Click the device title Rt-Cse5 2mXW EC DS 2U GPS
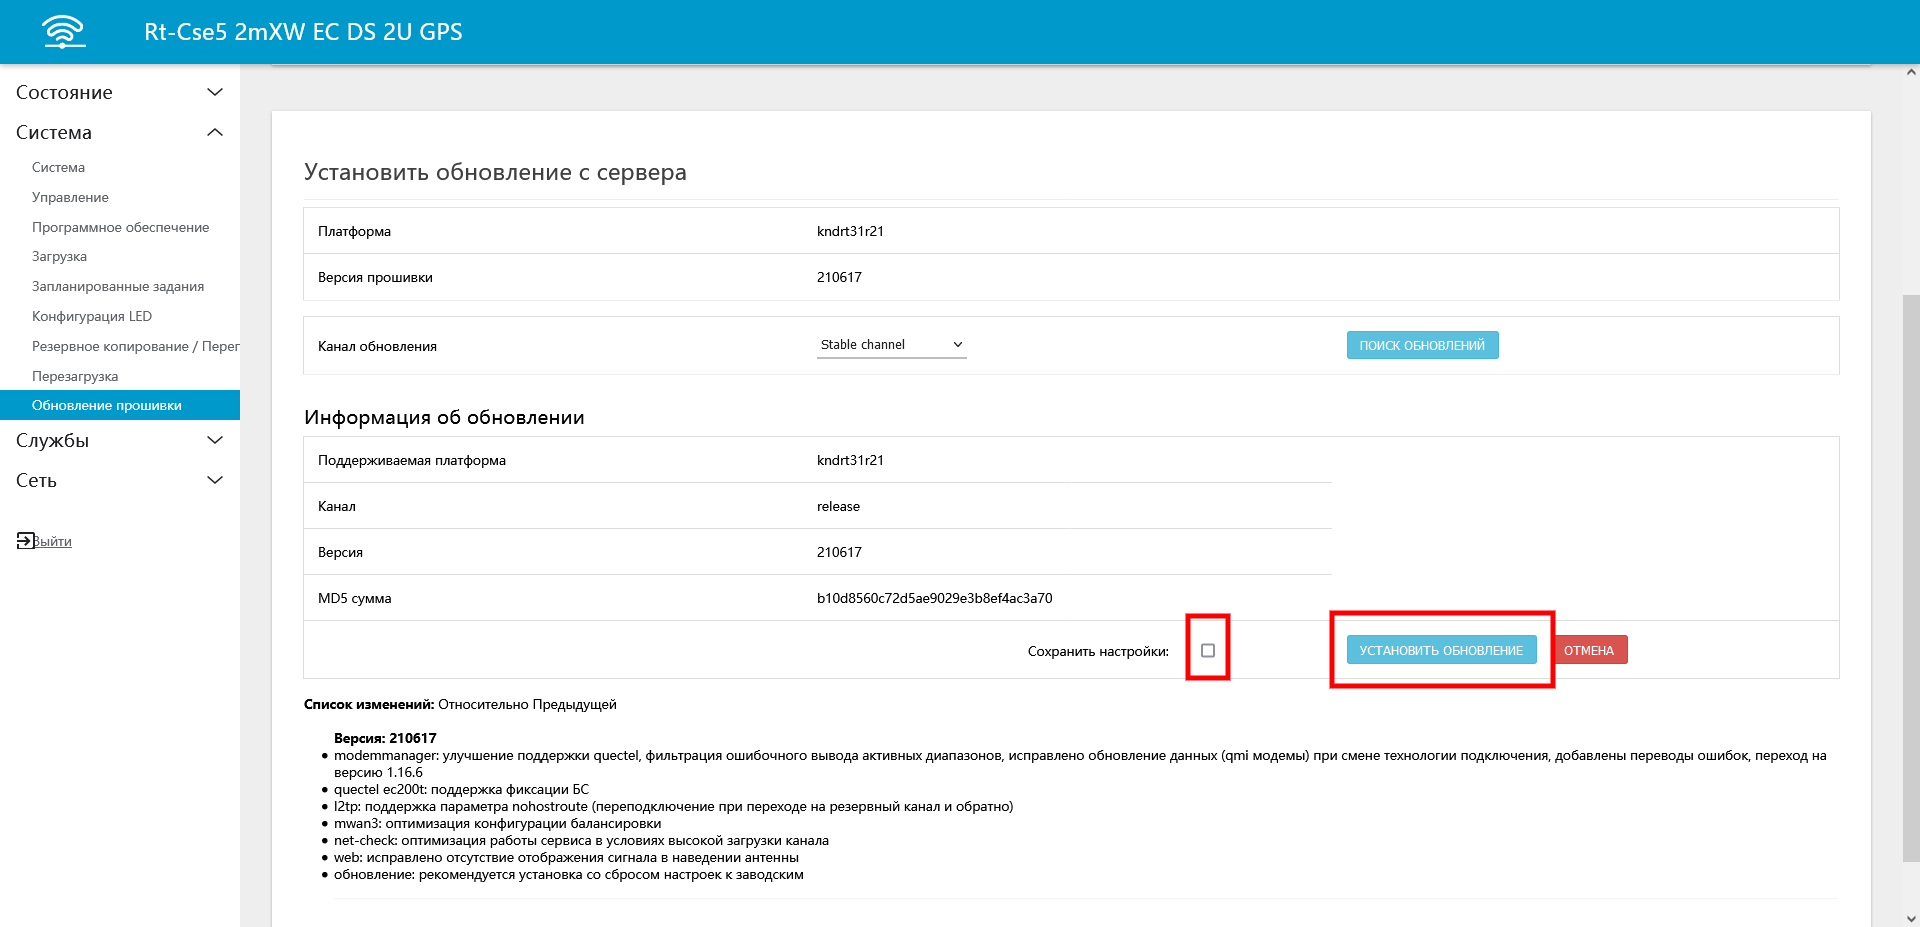The height and width of the screenshot is (927, 1920). click(x=303, y=32)
